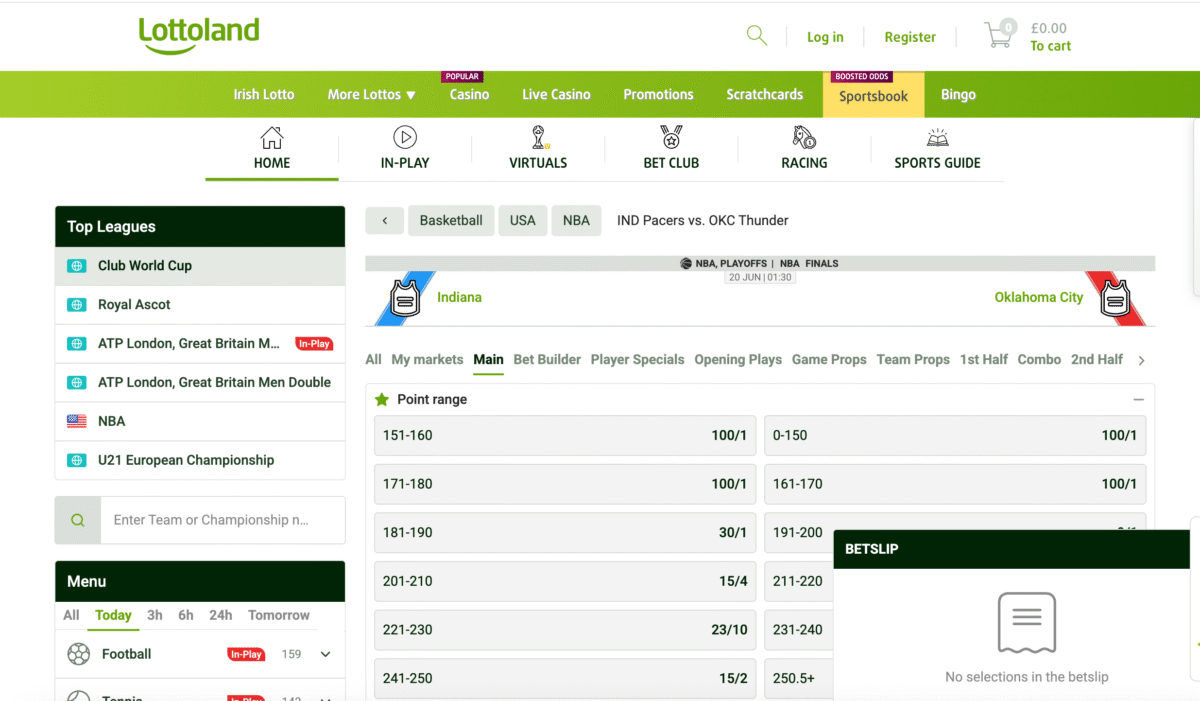The height and width of the screenshot is (701, 1200).
Task: Open the shopping cart icon
Action: (x=998, y=36)
